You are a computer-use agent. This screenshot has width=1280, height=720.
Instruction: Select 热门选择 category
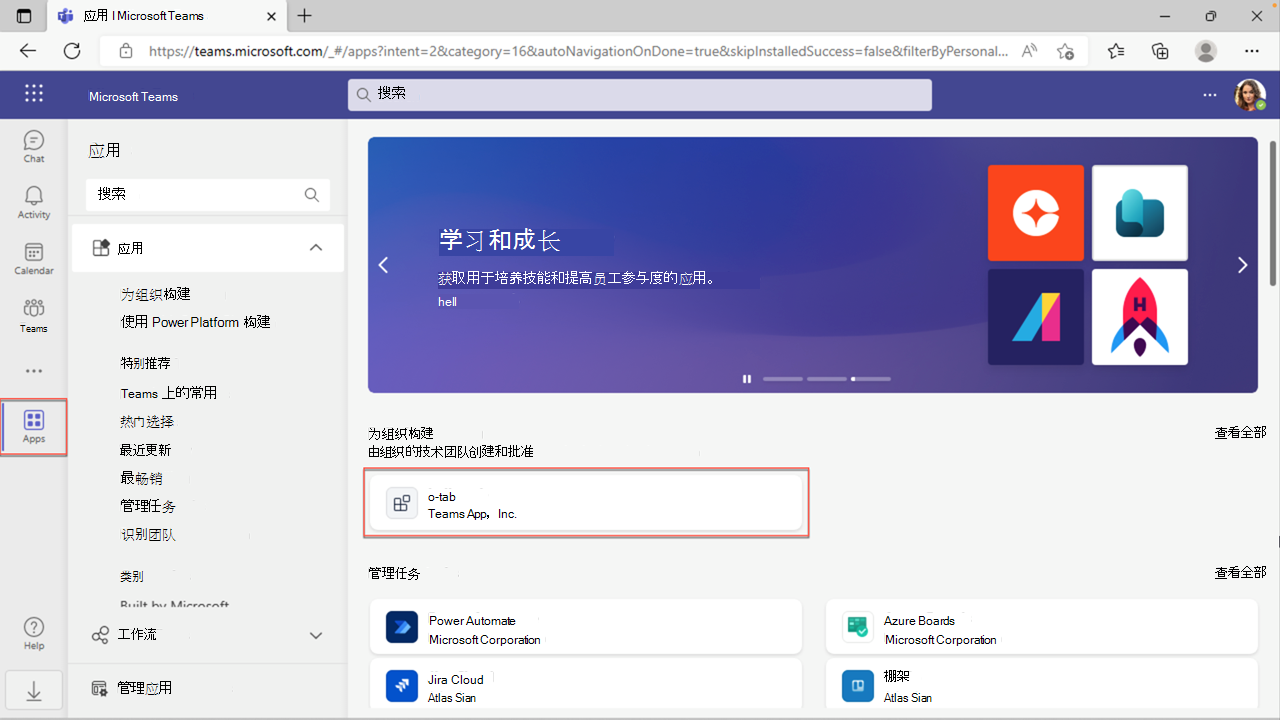point(147,422)
